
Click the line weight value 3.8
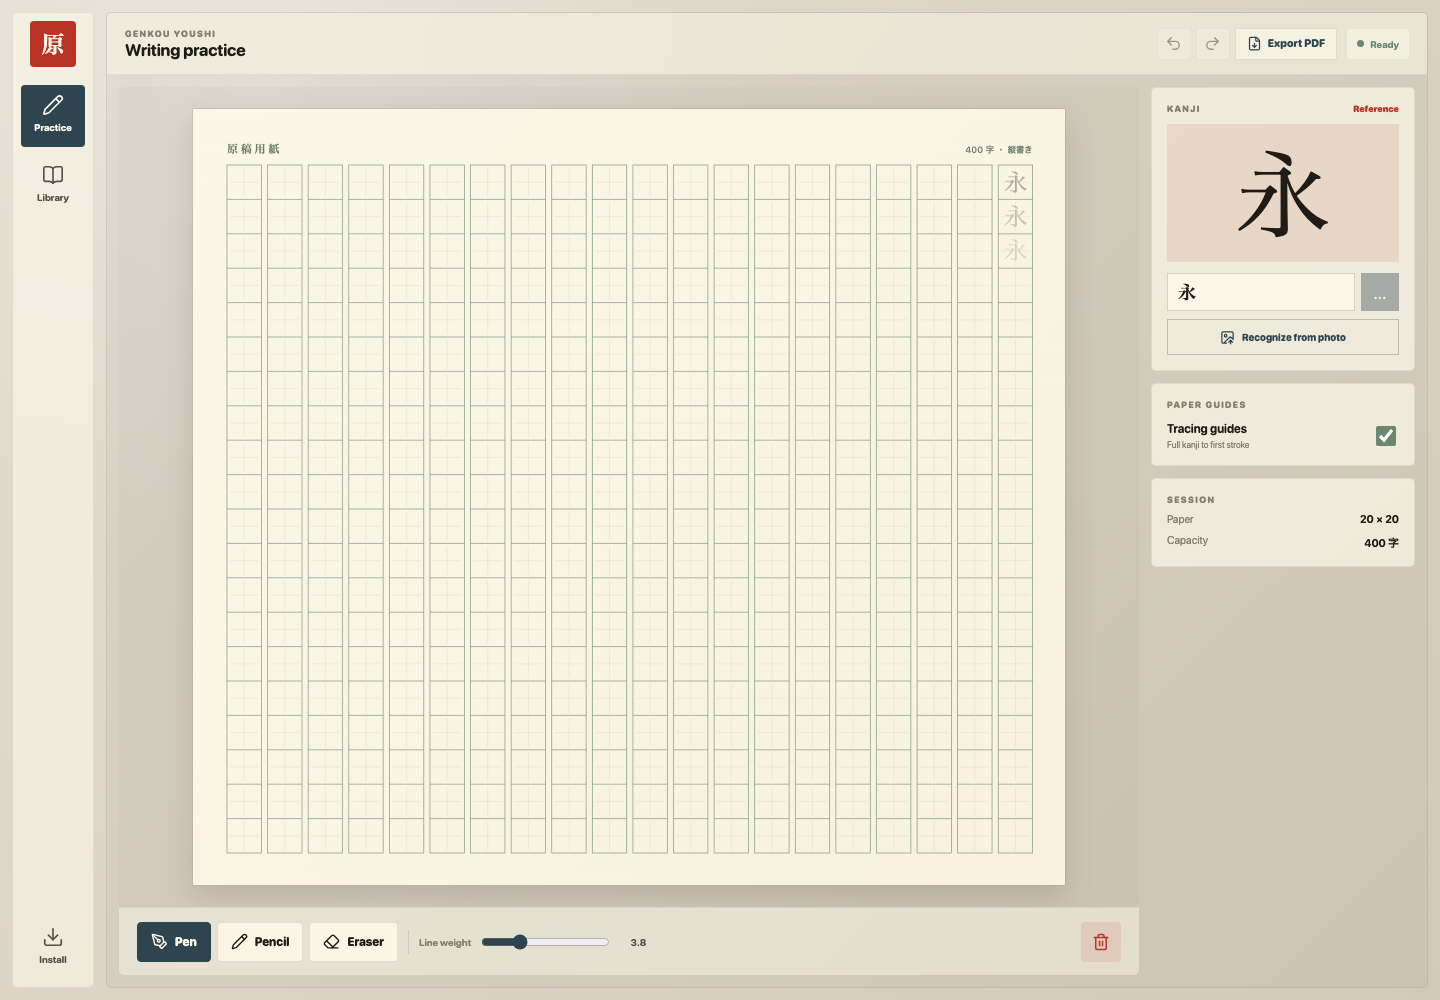[638, 942]
